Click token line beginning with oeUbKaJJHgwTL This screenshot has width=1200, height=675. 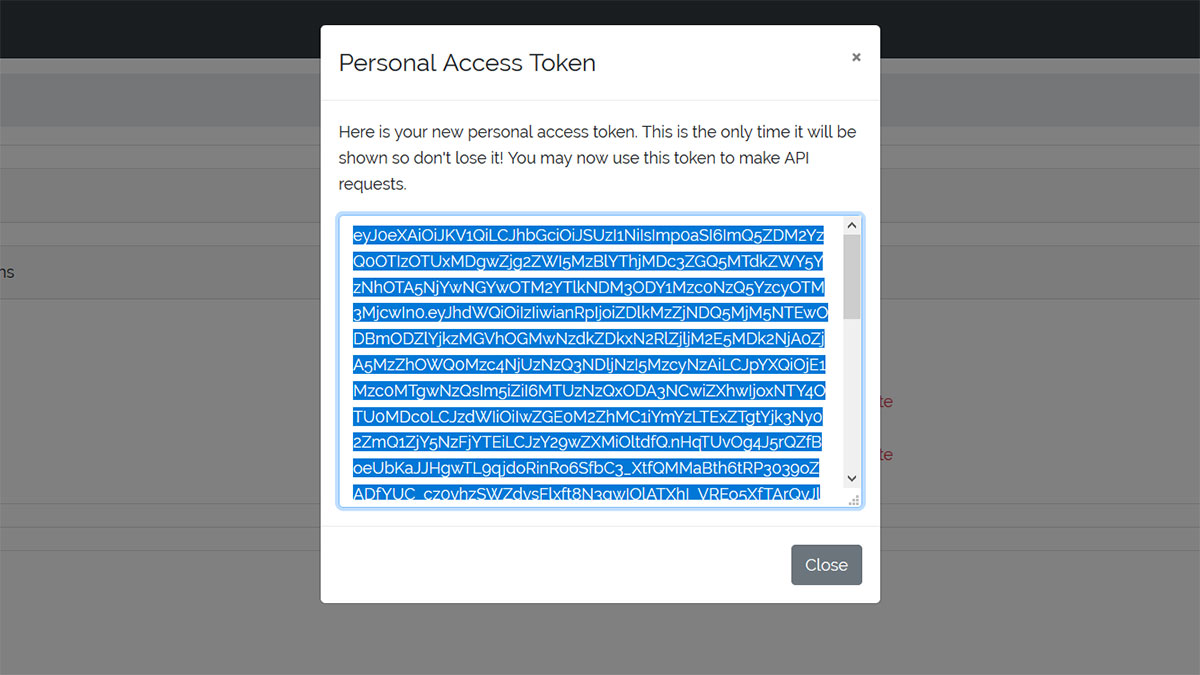588,468
